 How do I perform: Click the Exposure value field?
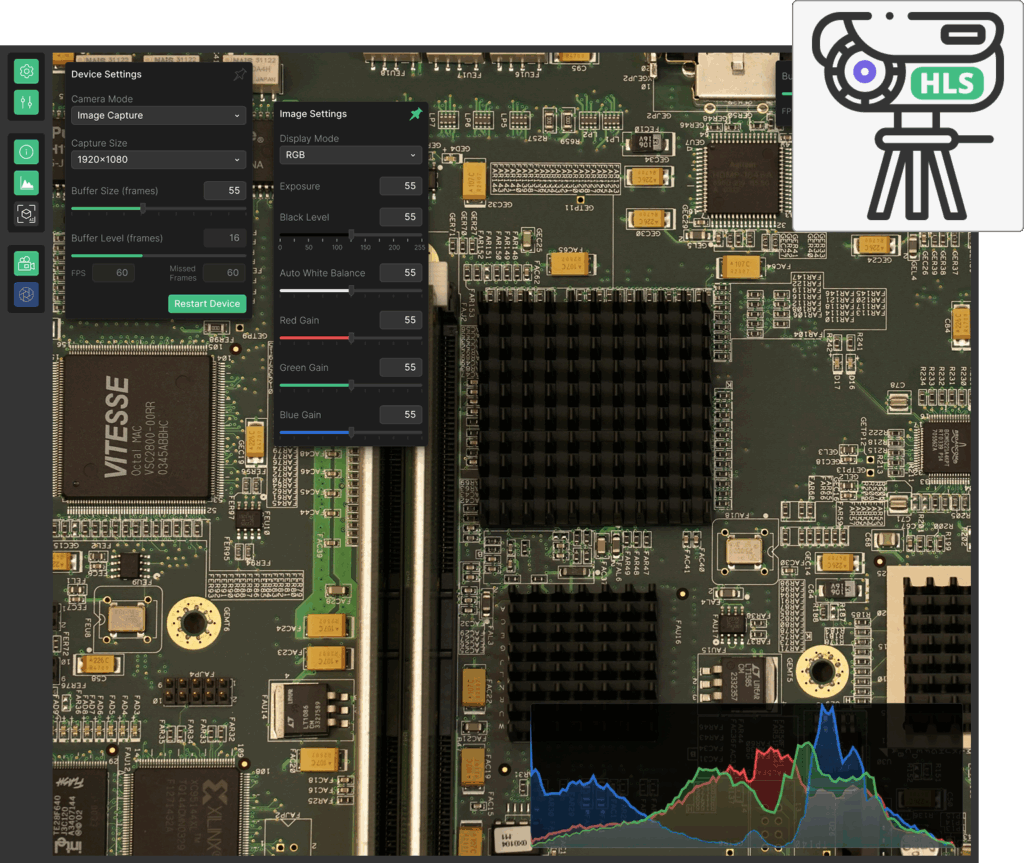pyautogui.click(x=400, y=186)
